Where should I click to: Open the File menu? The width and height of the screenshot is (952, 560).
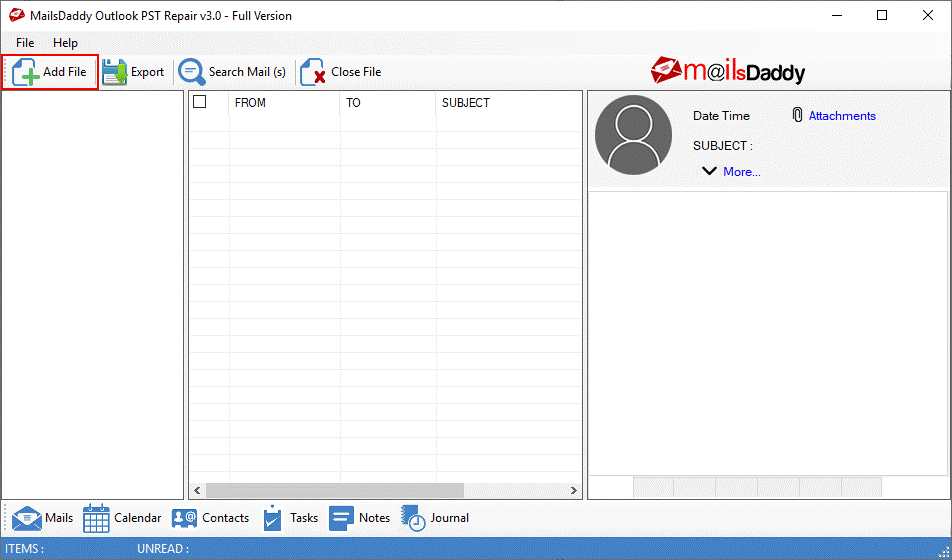(x=25, y=43)
